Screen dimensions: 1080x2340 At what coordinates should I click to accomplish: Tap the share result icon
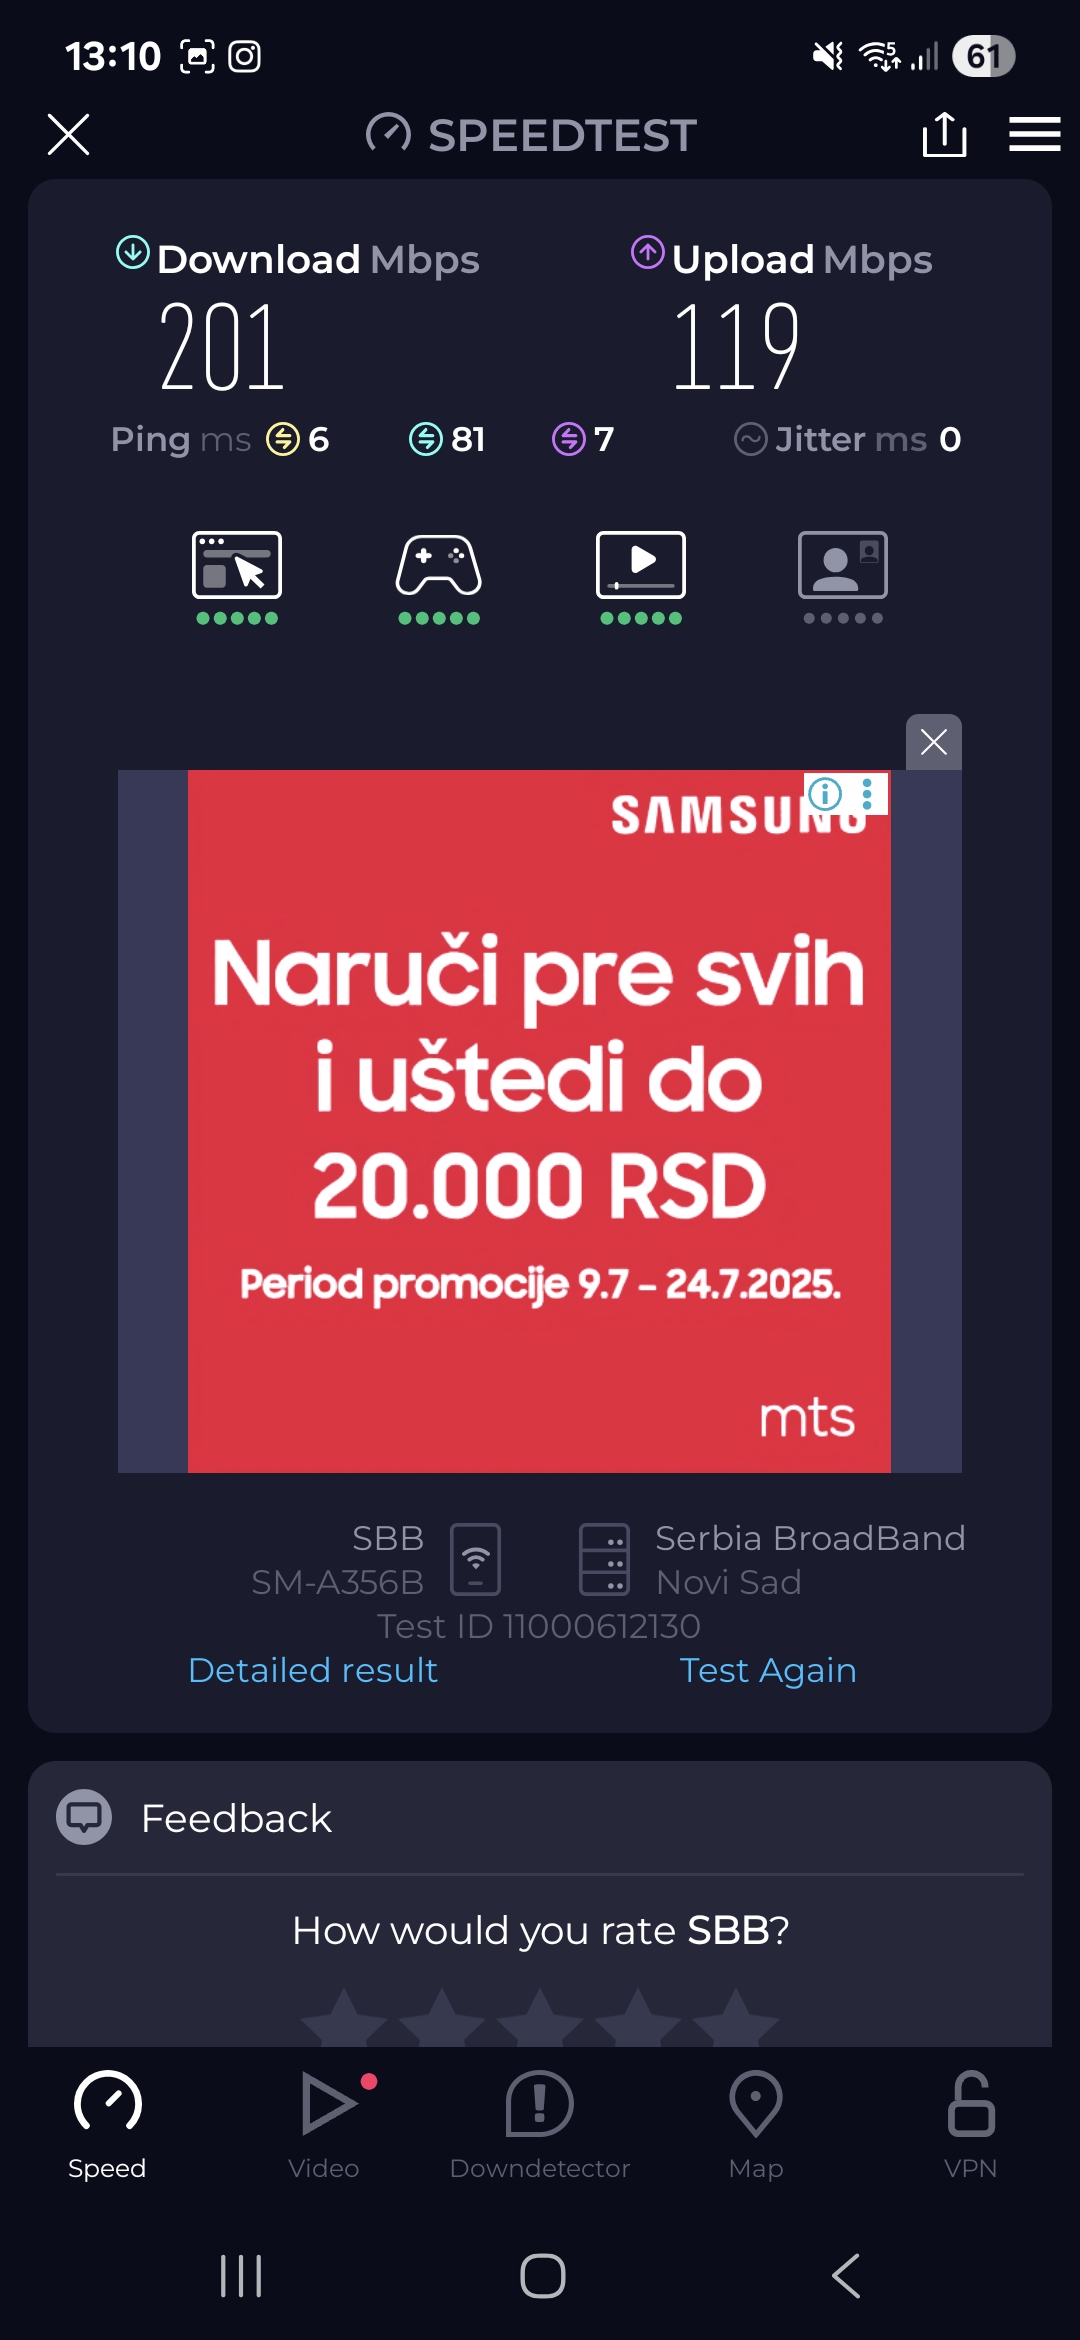(944, 134)
